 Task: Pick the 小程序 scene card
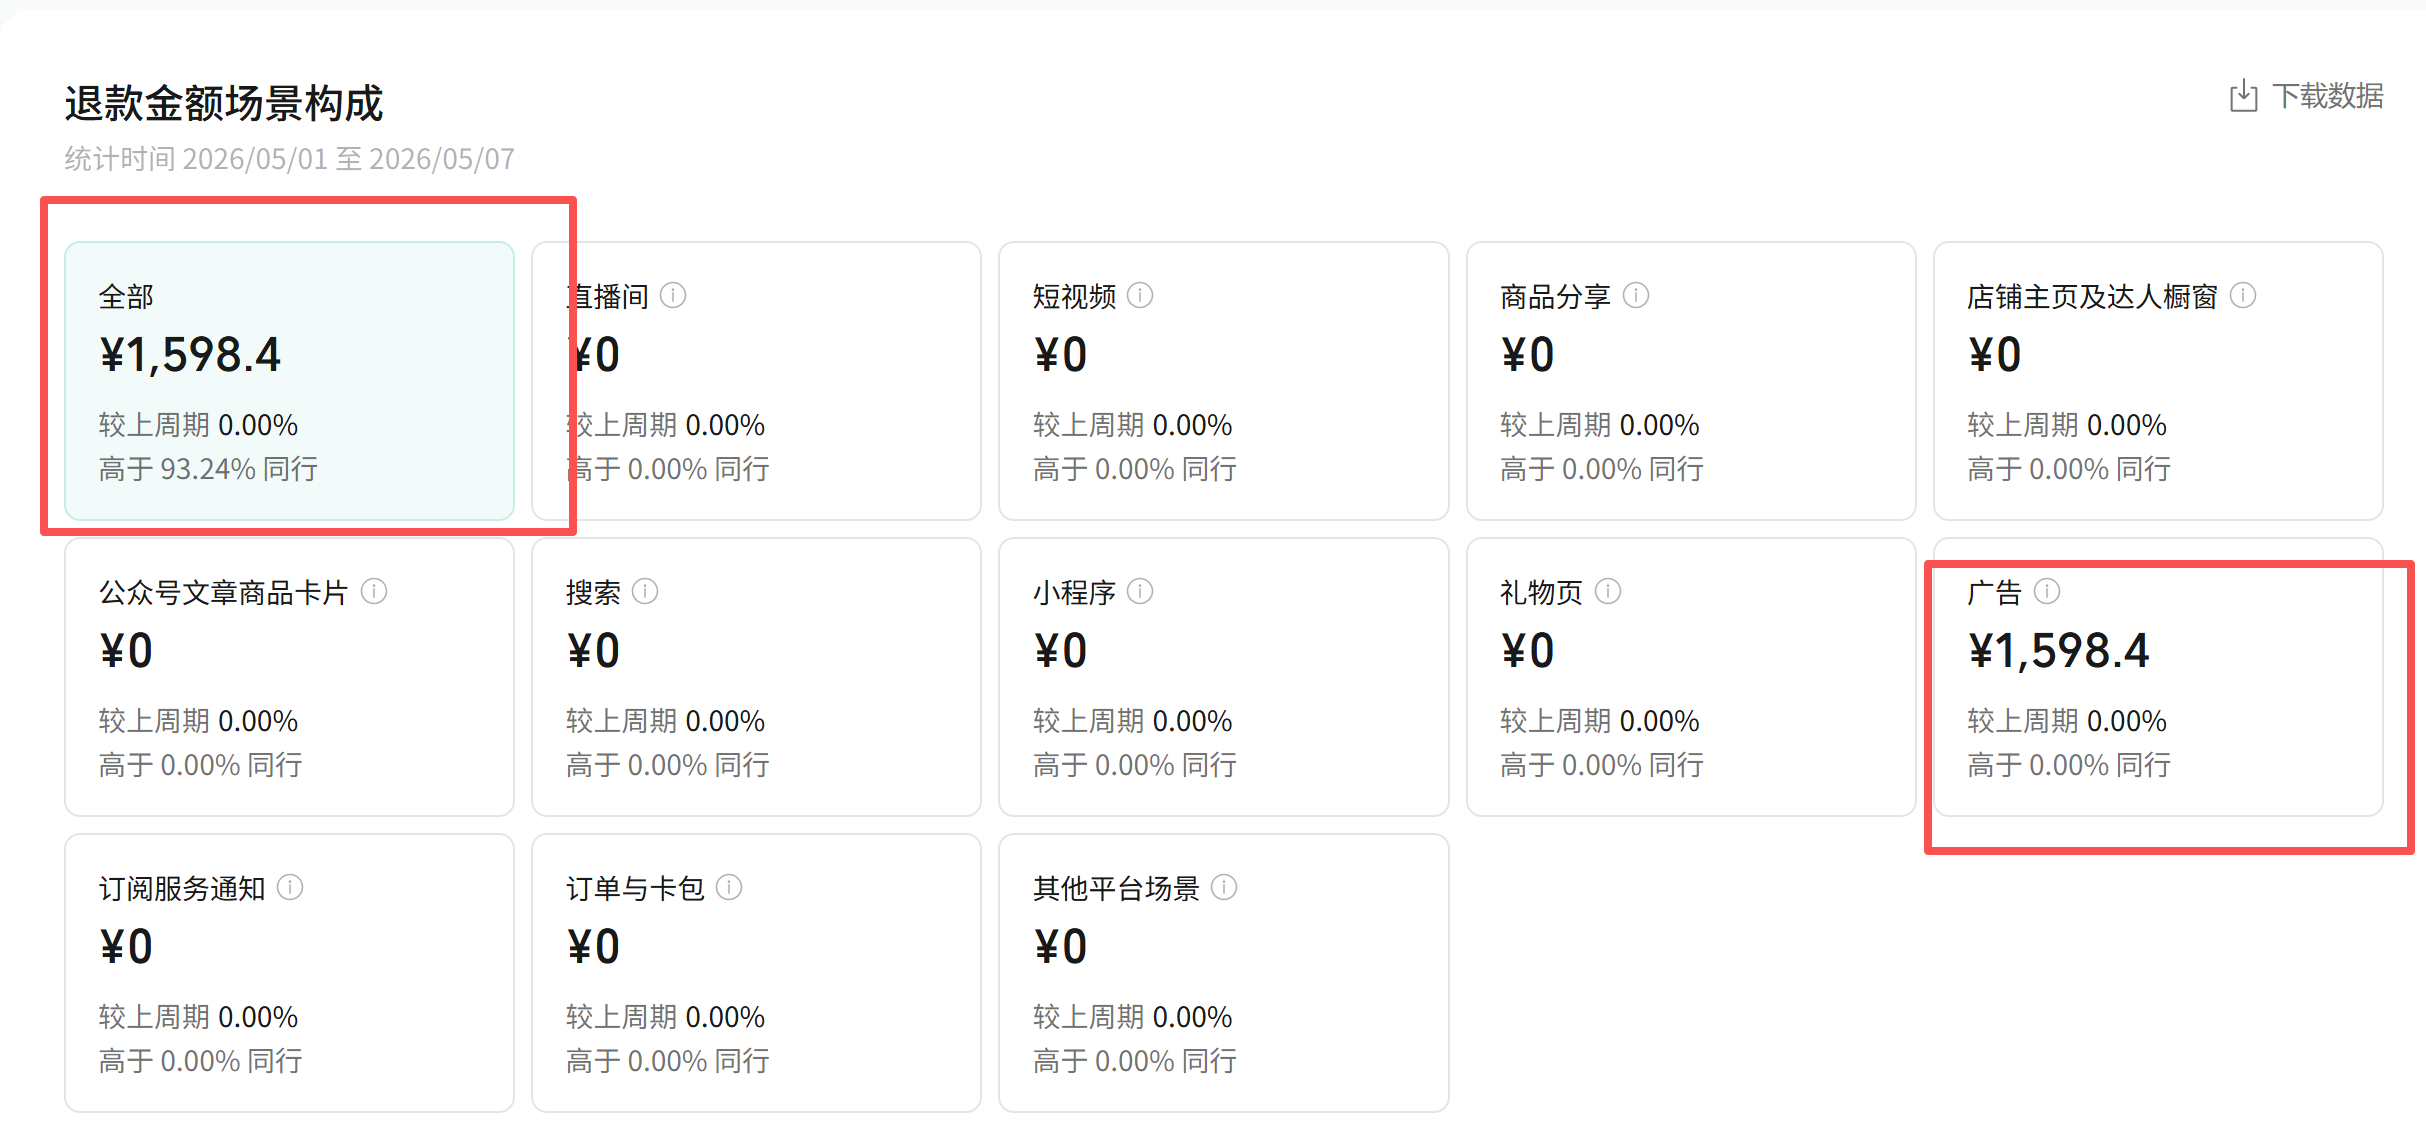1224,677
